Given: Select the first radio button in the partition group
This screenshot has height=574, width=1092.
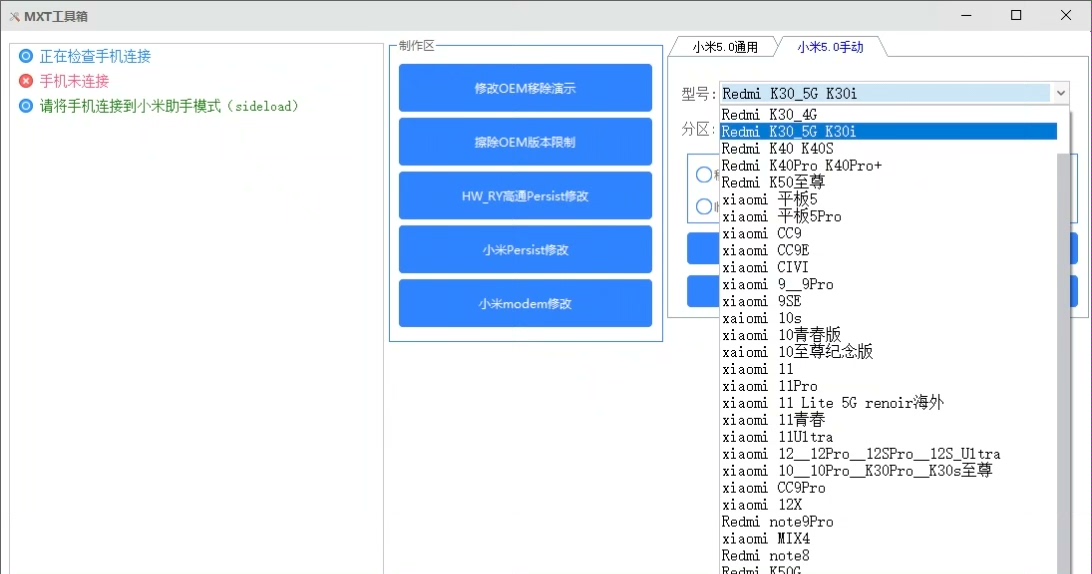Looking at the screenshot, I should [704, 174].
